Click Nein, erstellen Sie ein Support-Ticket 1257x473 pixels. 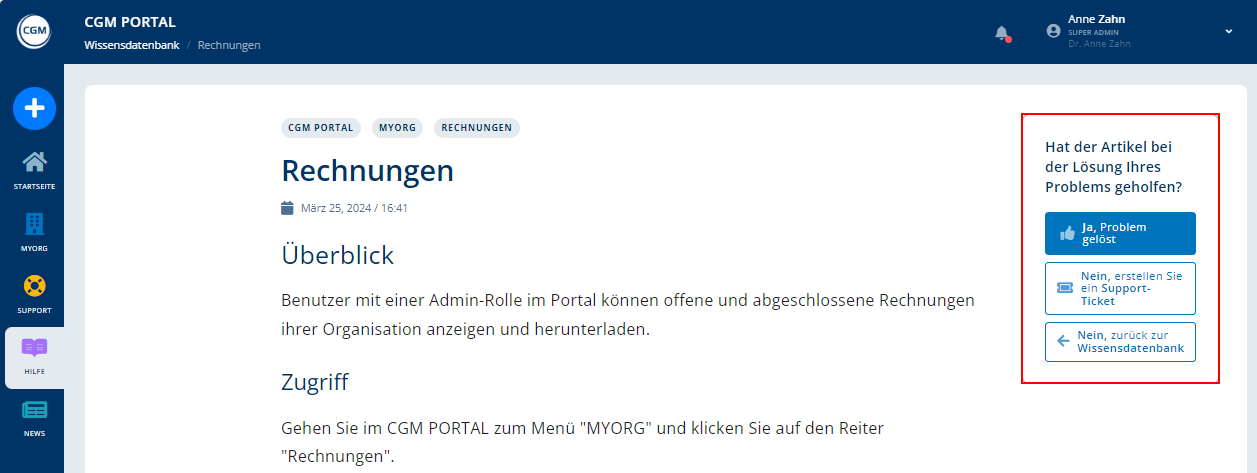[x=1120, y=288]
